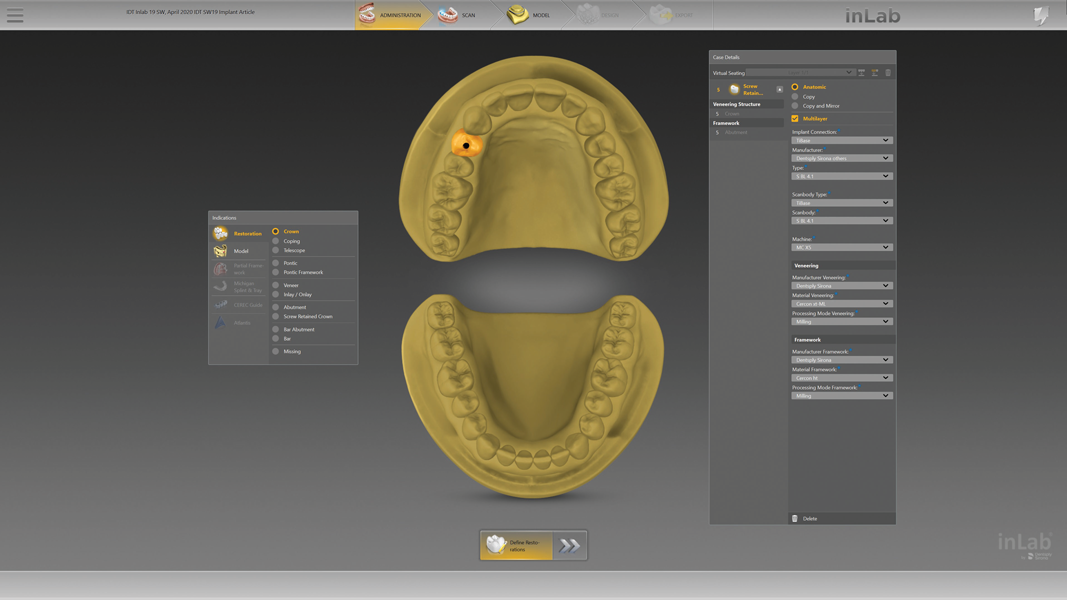1067x600 pixels.
Task: Select the Atlantis indication icon
Action: click(x=221, y=322)
